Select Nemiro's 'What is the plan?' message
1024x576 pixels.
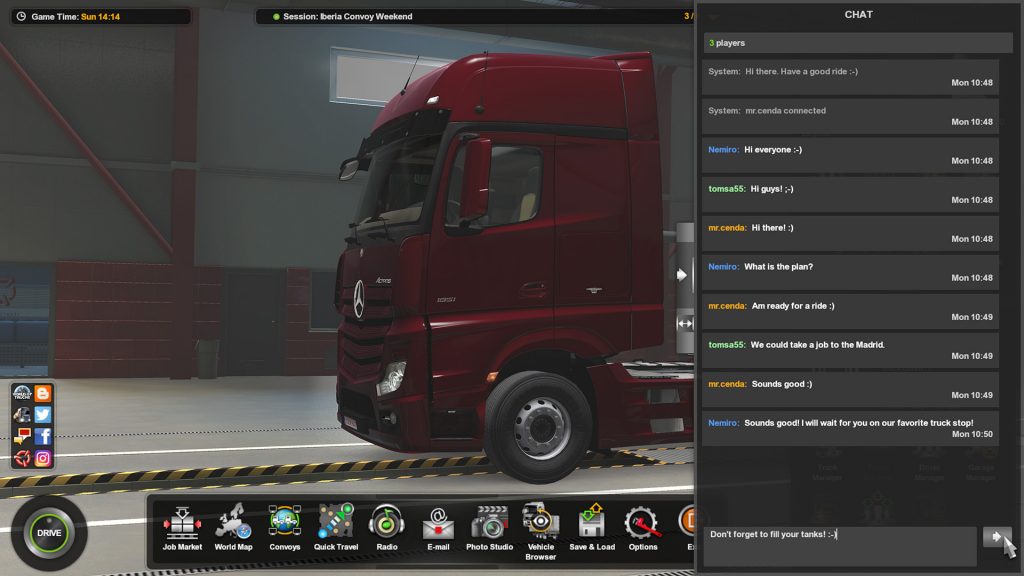pyautogui.click(x=850, y=272)
